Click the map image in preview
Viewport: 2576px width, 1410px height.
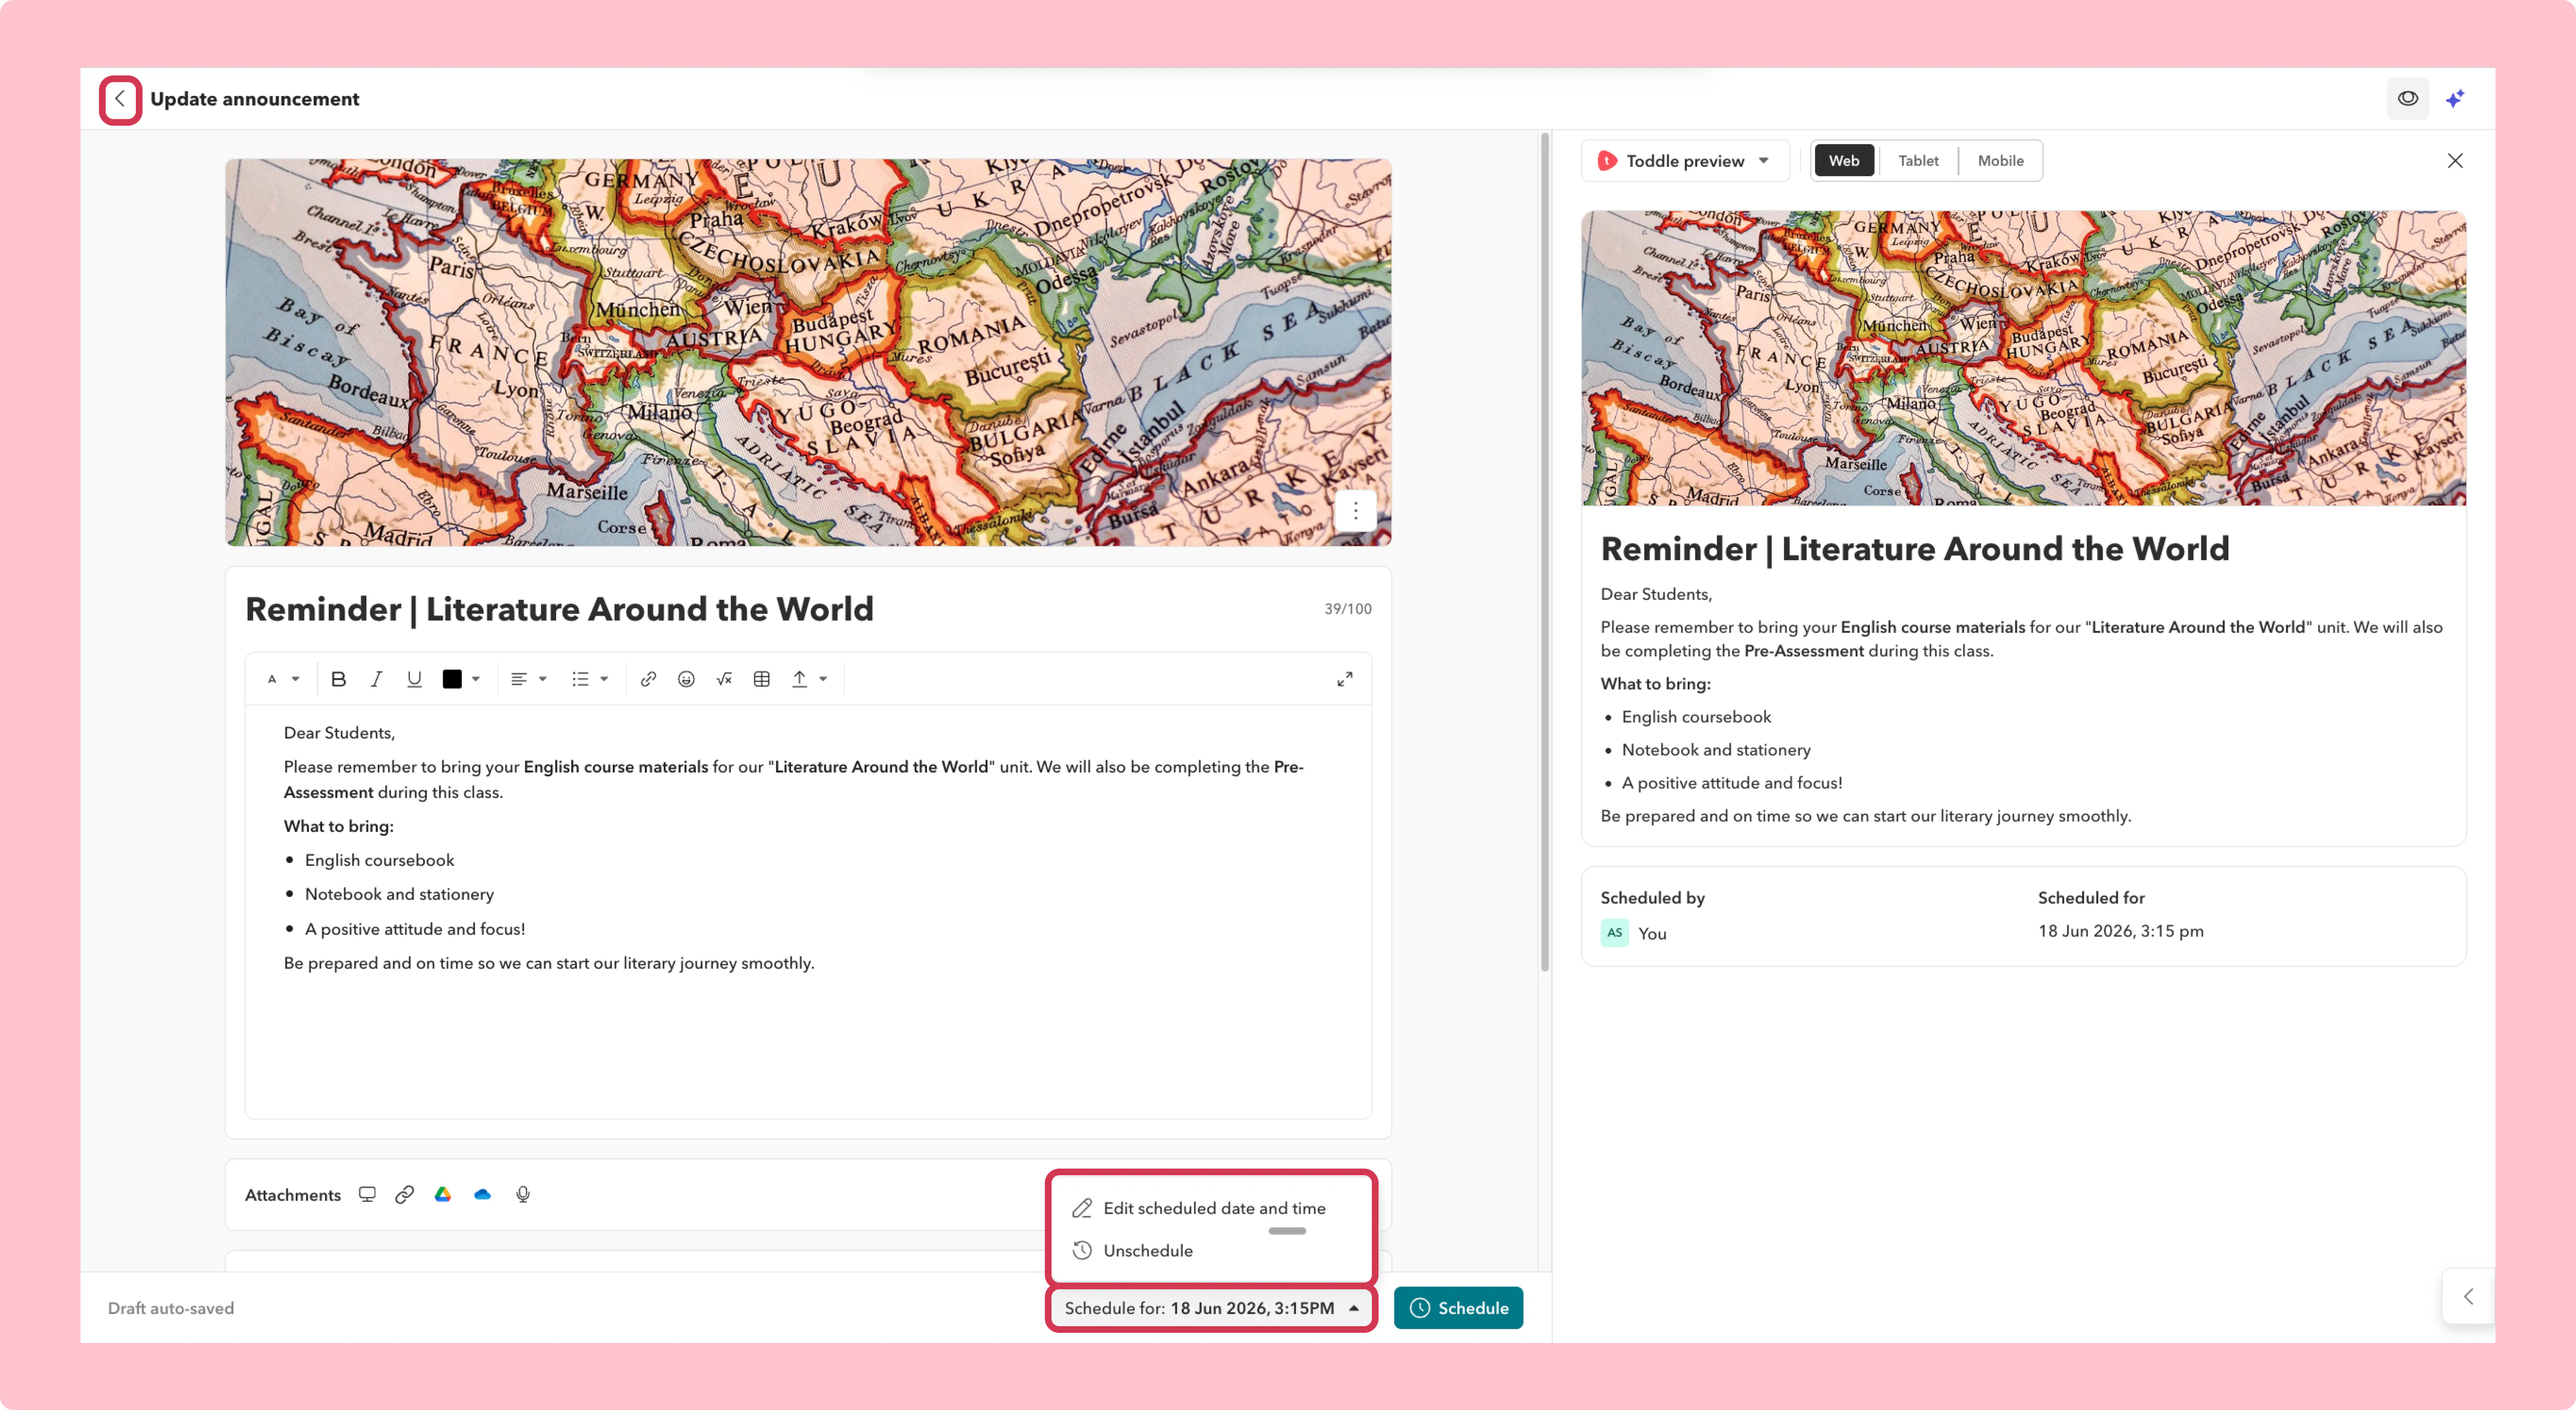tap(2023, 358)
